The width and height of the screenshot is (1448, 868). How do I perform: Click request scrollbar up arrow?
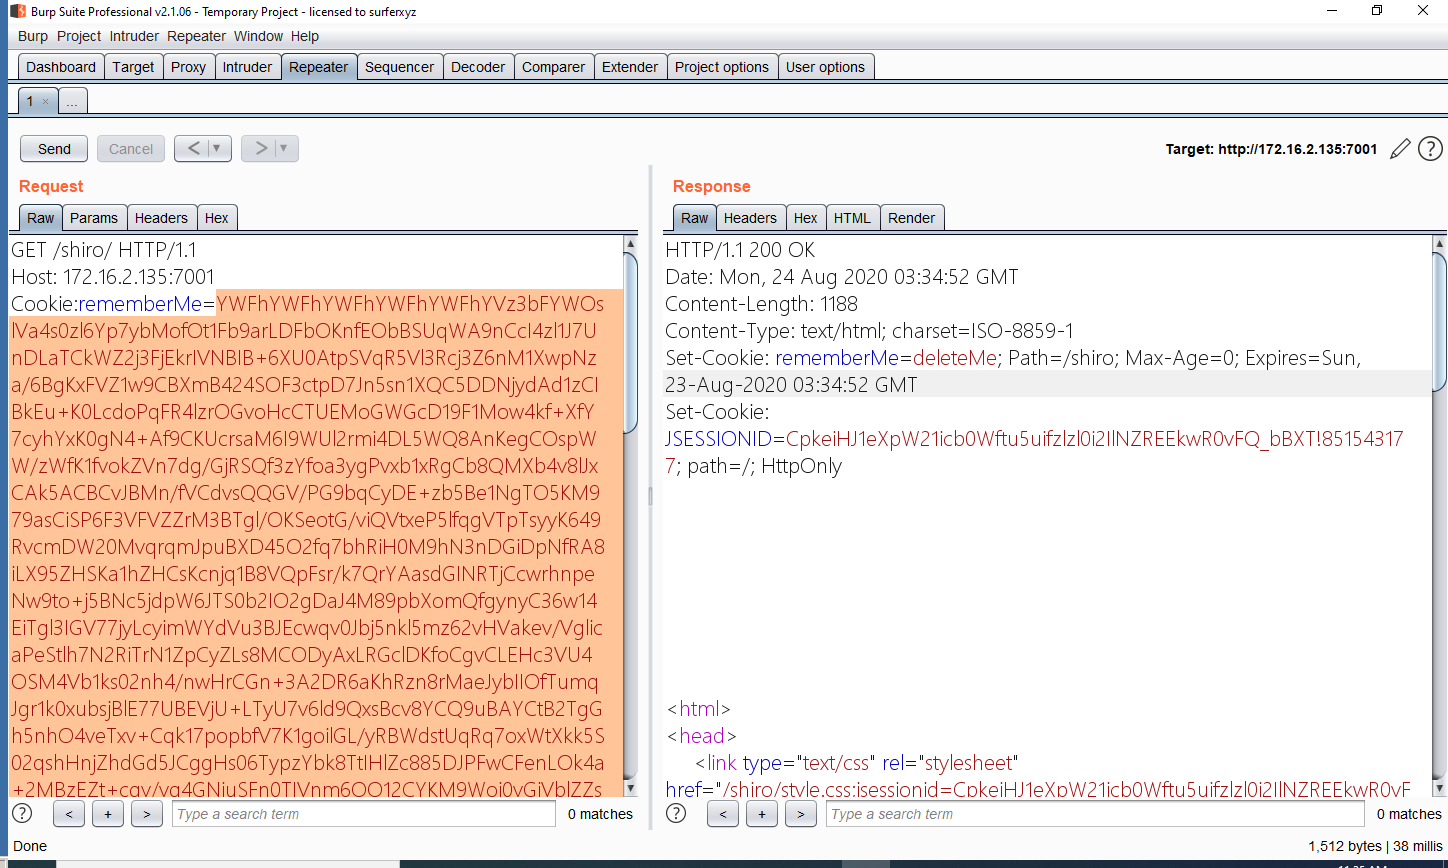630,243
